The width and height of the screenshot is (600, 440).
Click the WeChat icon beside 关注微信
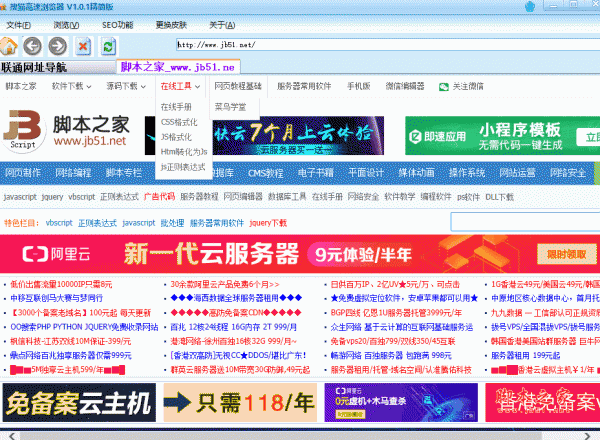click(443, 87)
